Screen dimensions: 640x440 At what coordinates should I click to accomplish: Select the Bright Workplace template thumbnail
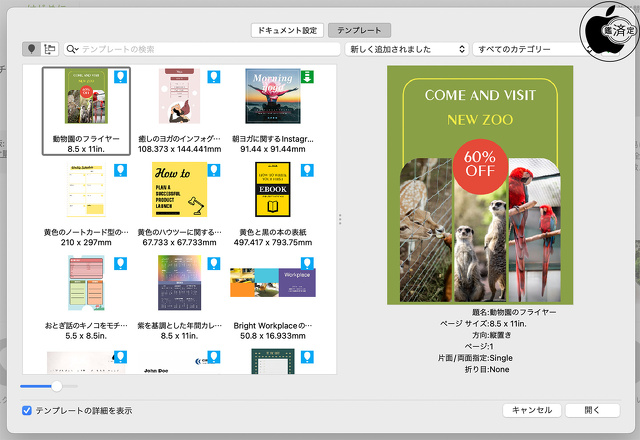pos(272,283)
